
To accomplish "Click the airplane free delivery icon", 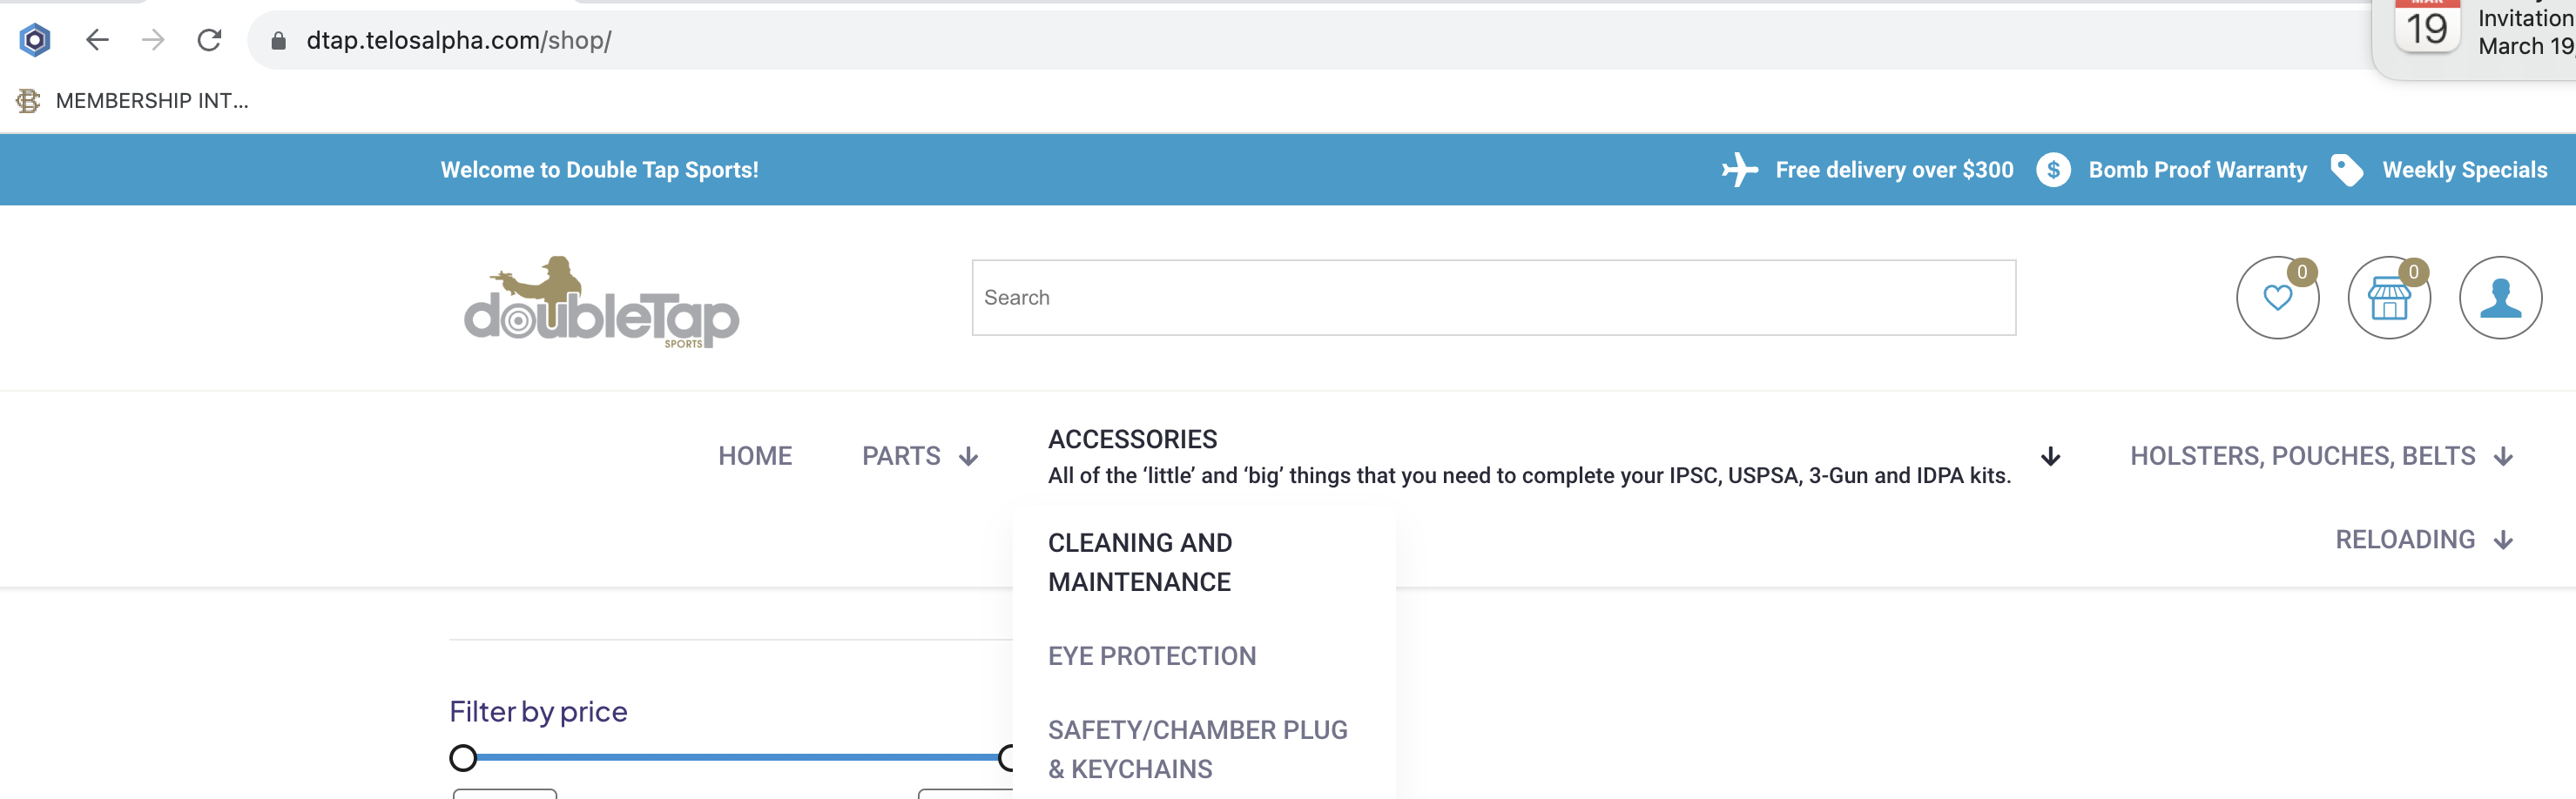I will click(x=1740, y=170).
